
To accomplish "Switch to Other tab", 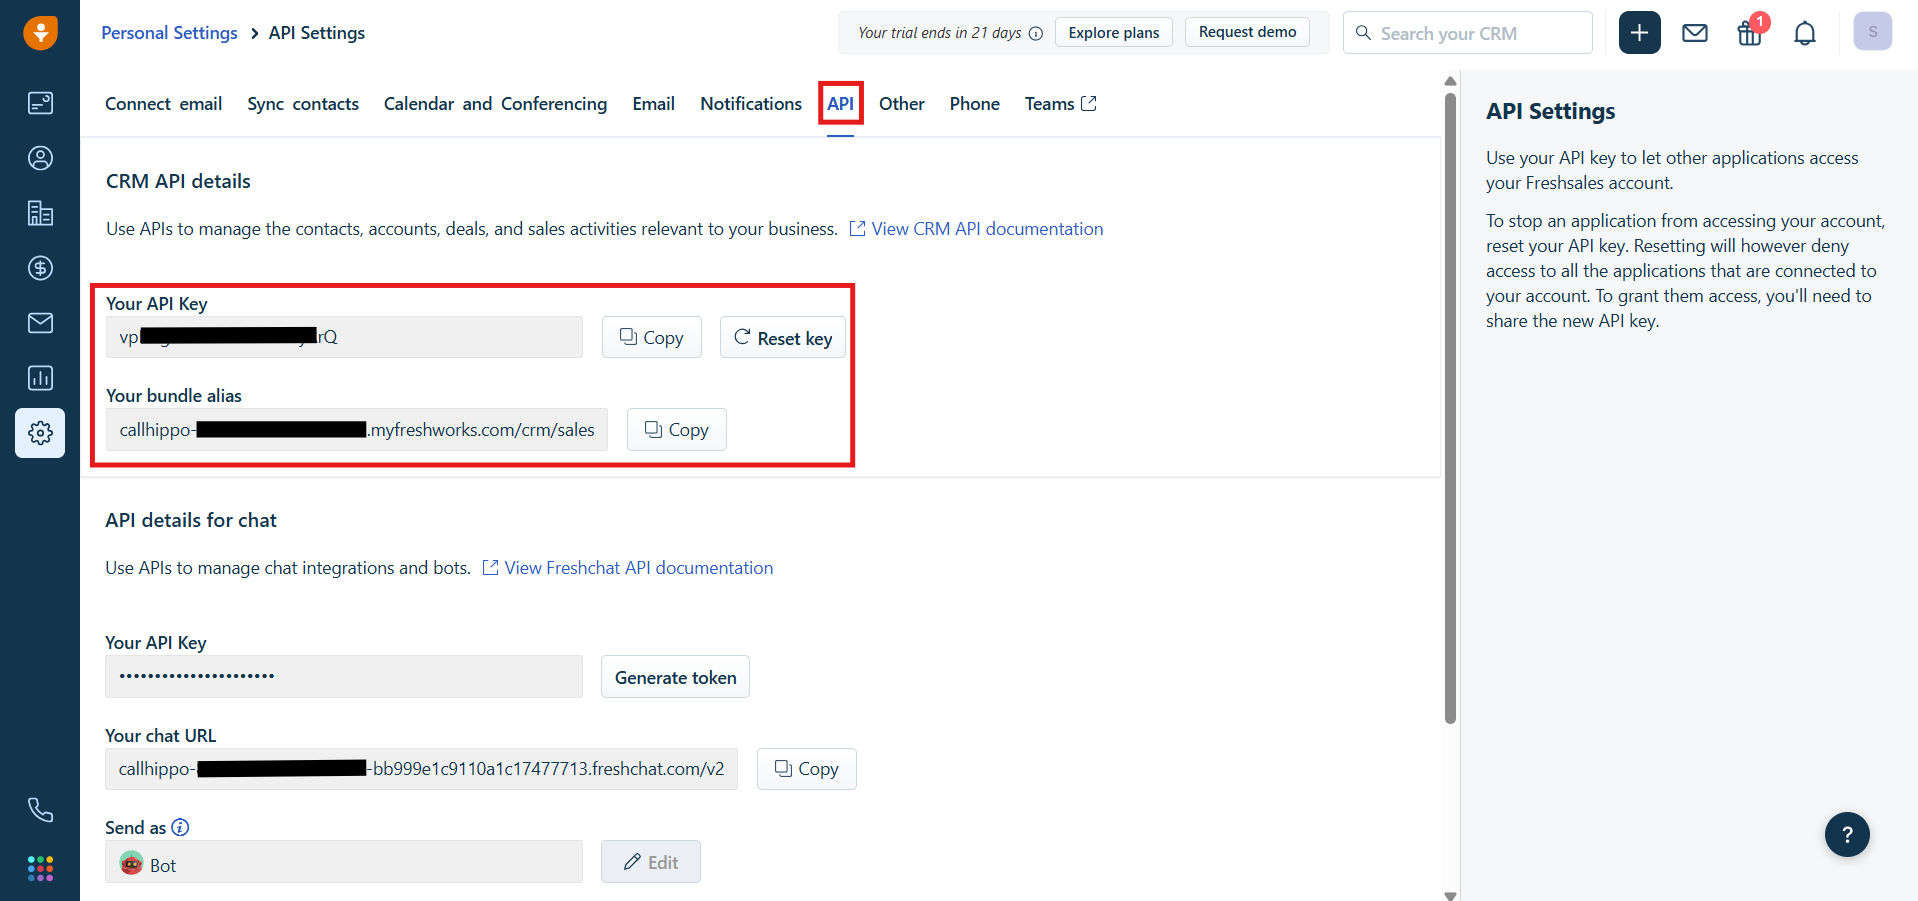I will [x=902, y=104].
